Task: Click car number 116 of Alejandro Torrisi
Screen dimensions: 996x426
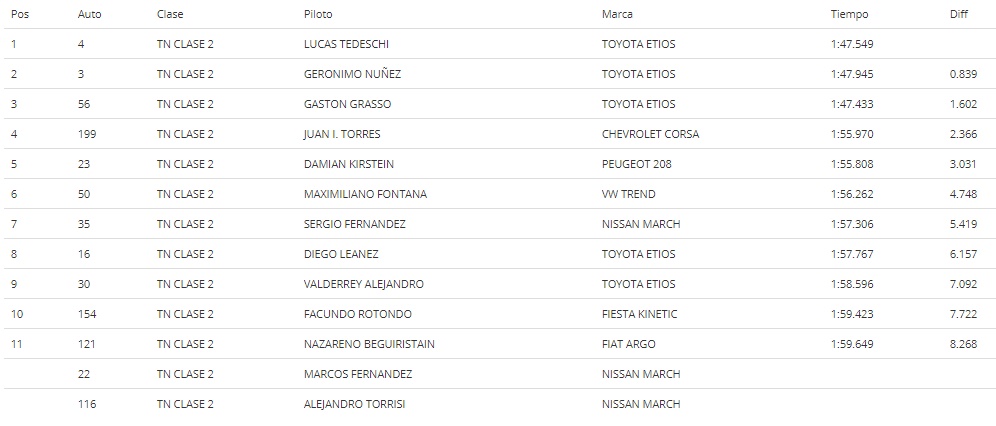Action: pyautogui.click(x=87, y=404)
